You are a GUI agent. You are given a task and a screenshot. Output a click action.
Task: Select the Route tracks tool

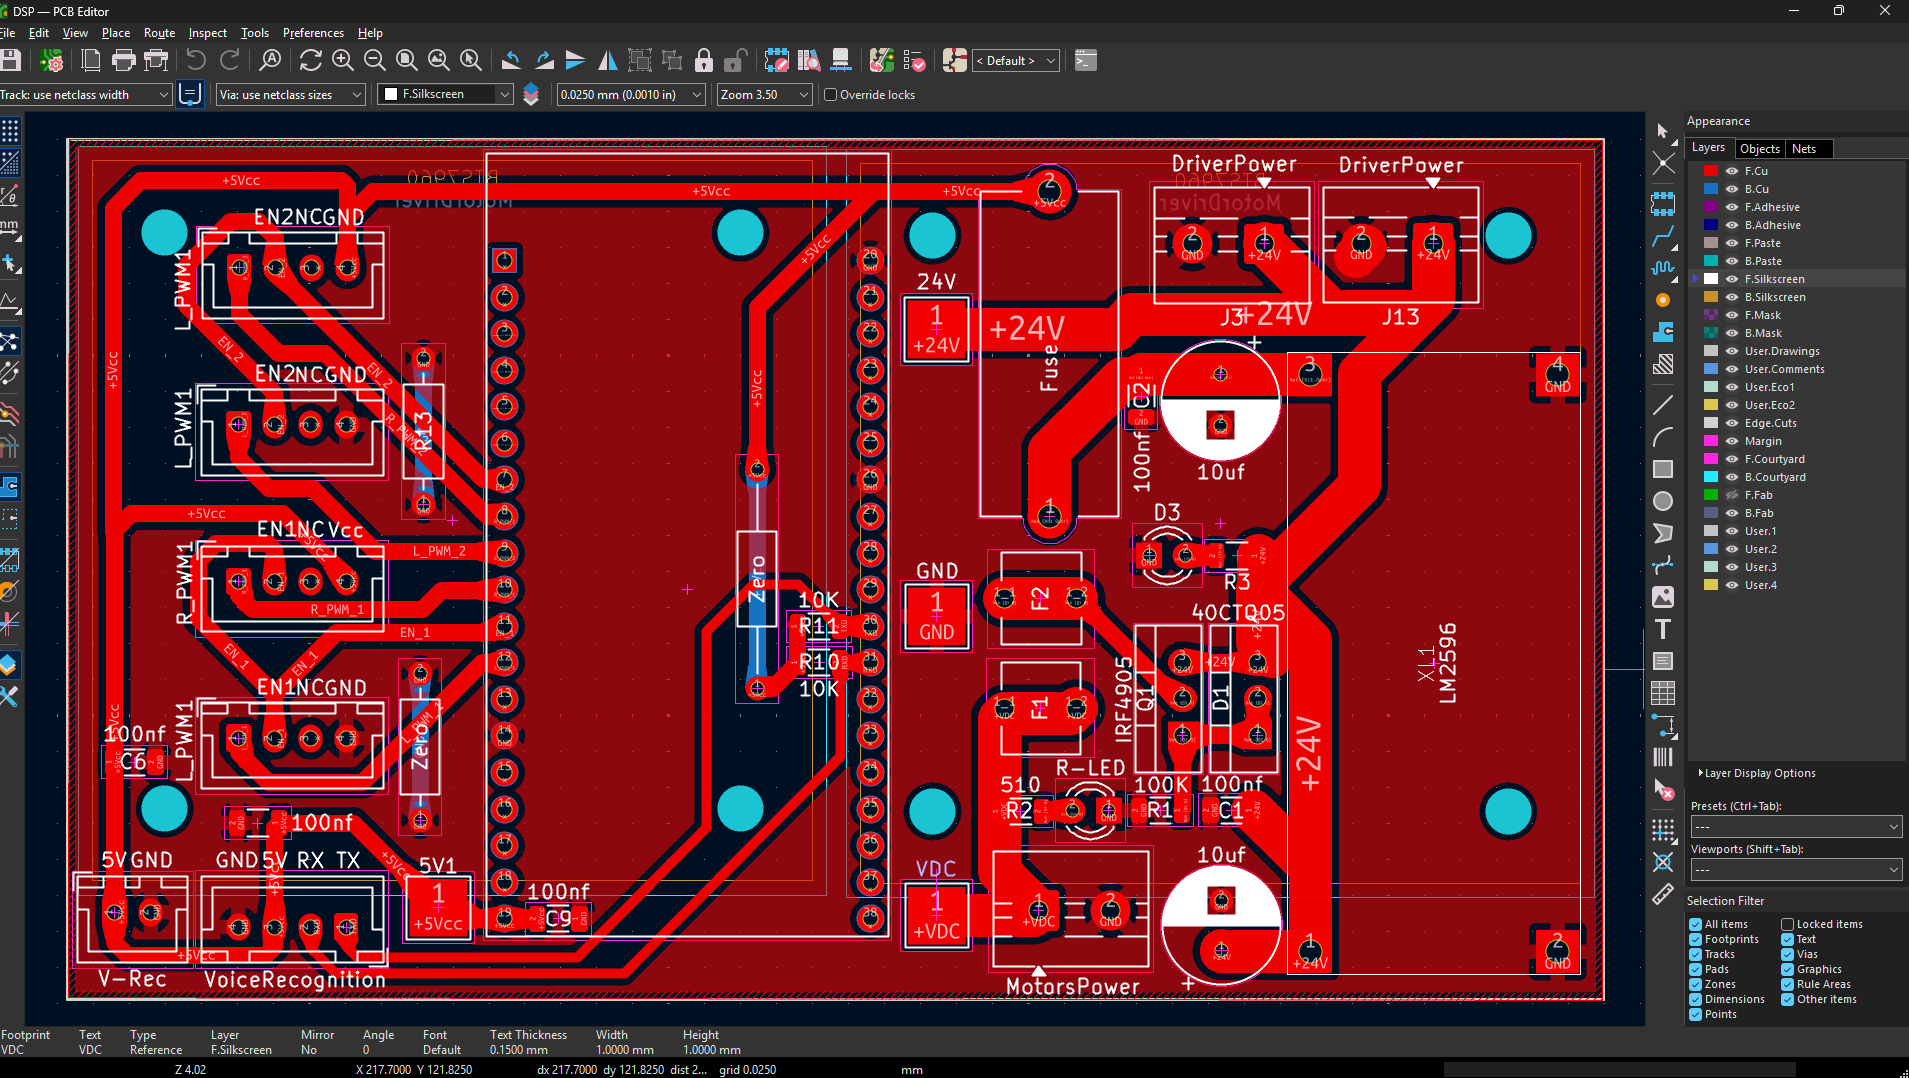[1663, 236]
